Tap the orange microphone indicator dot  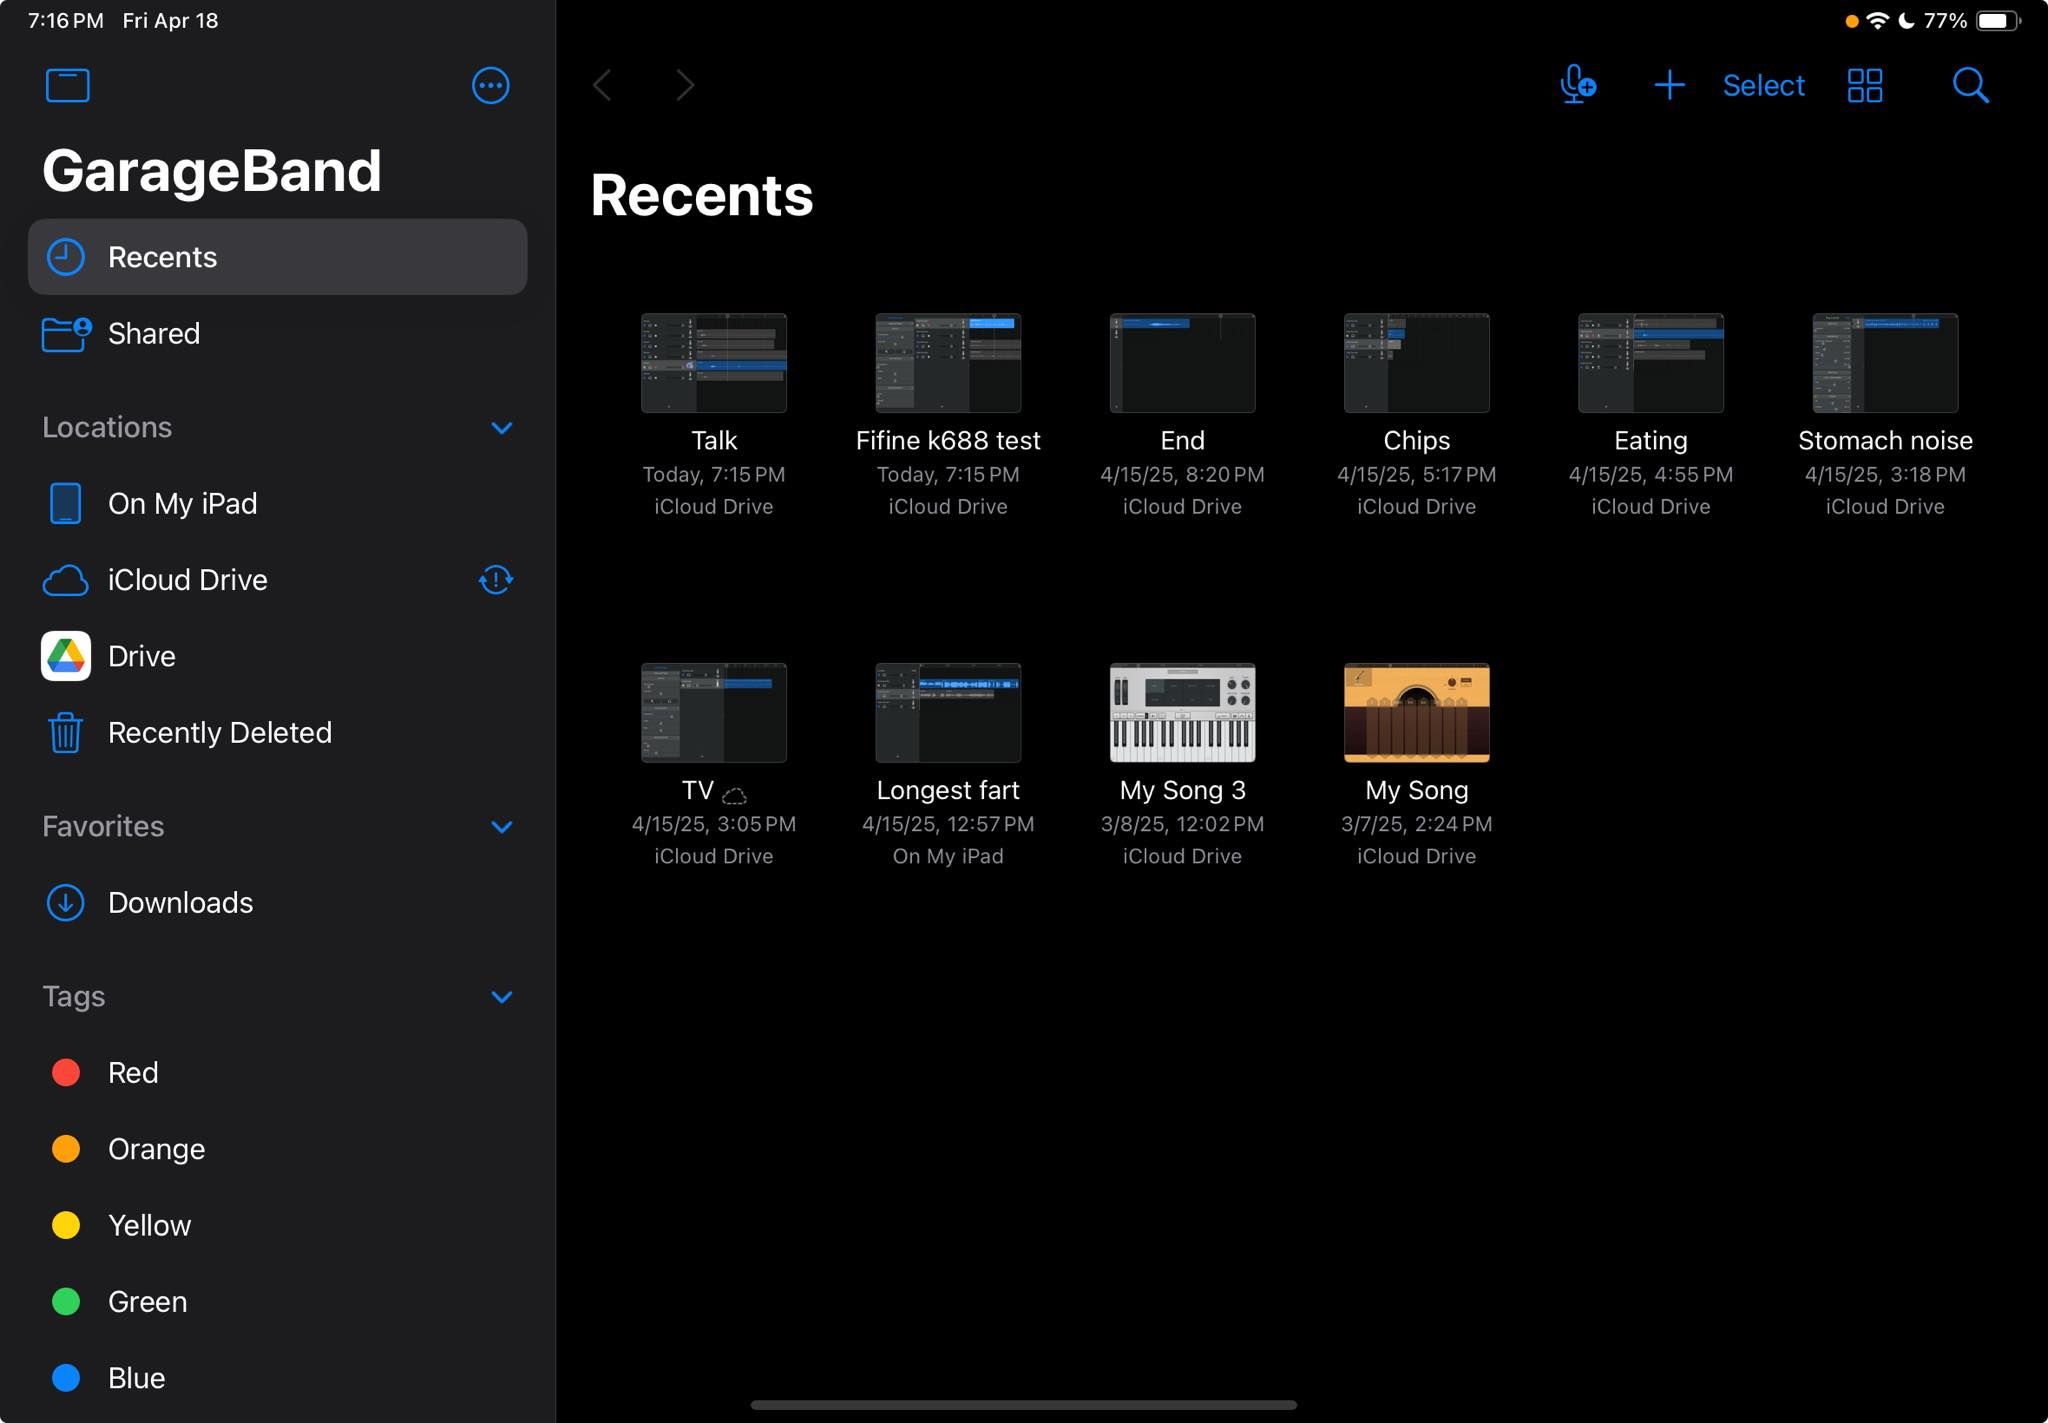pos(1852,21)
